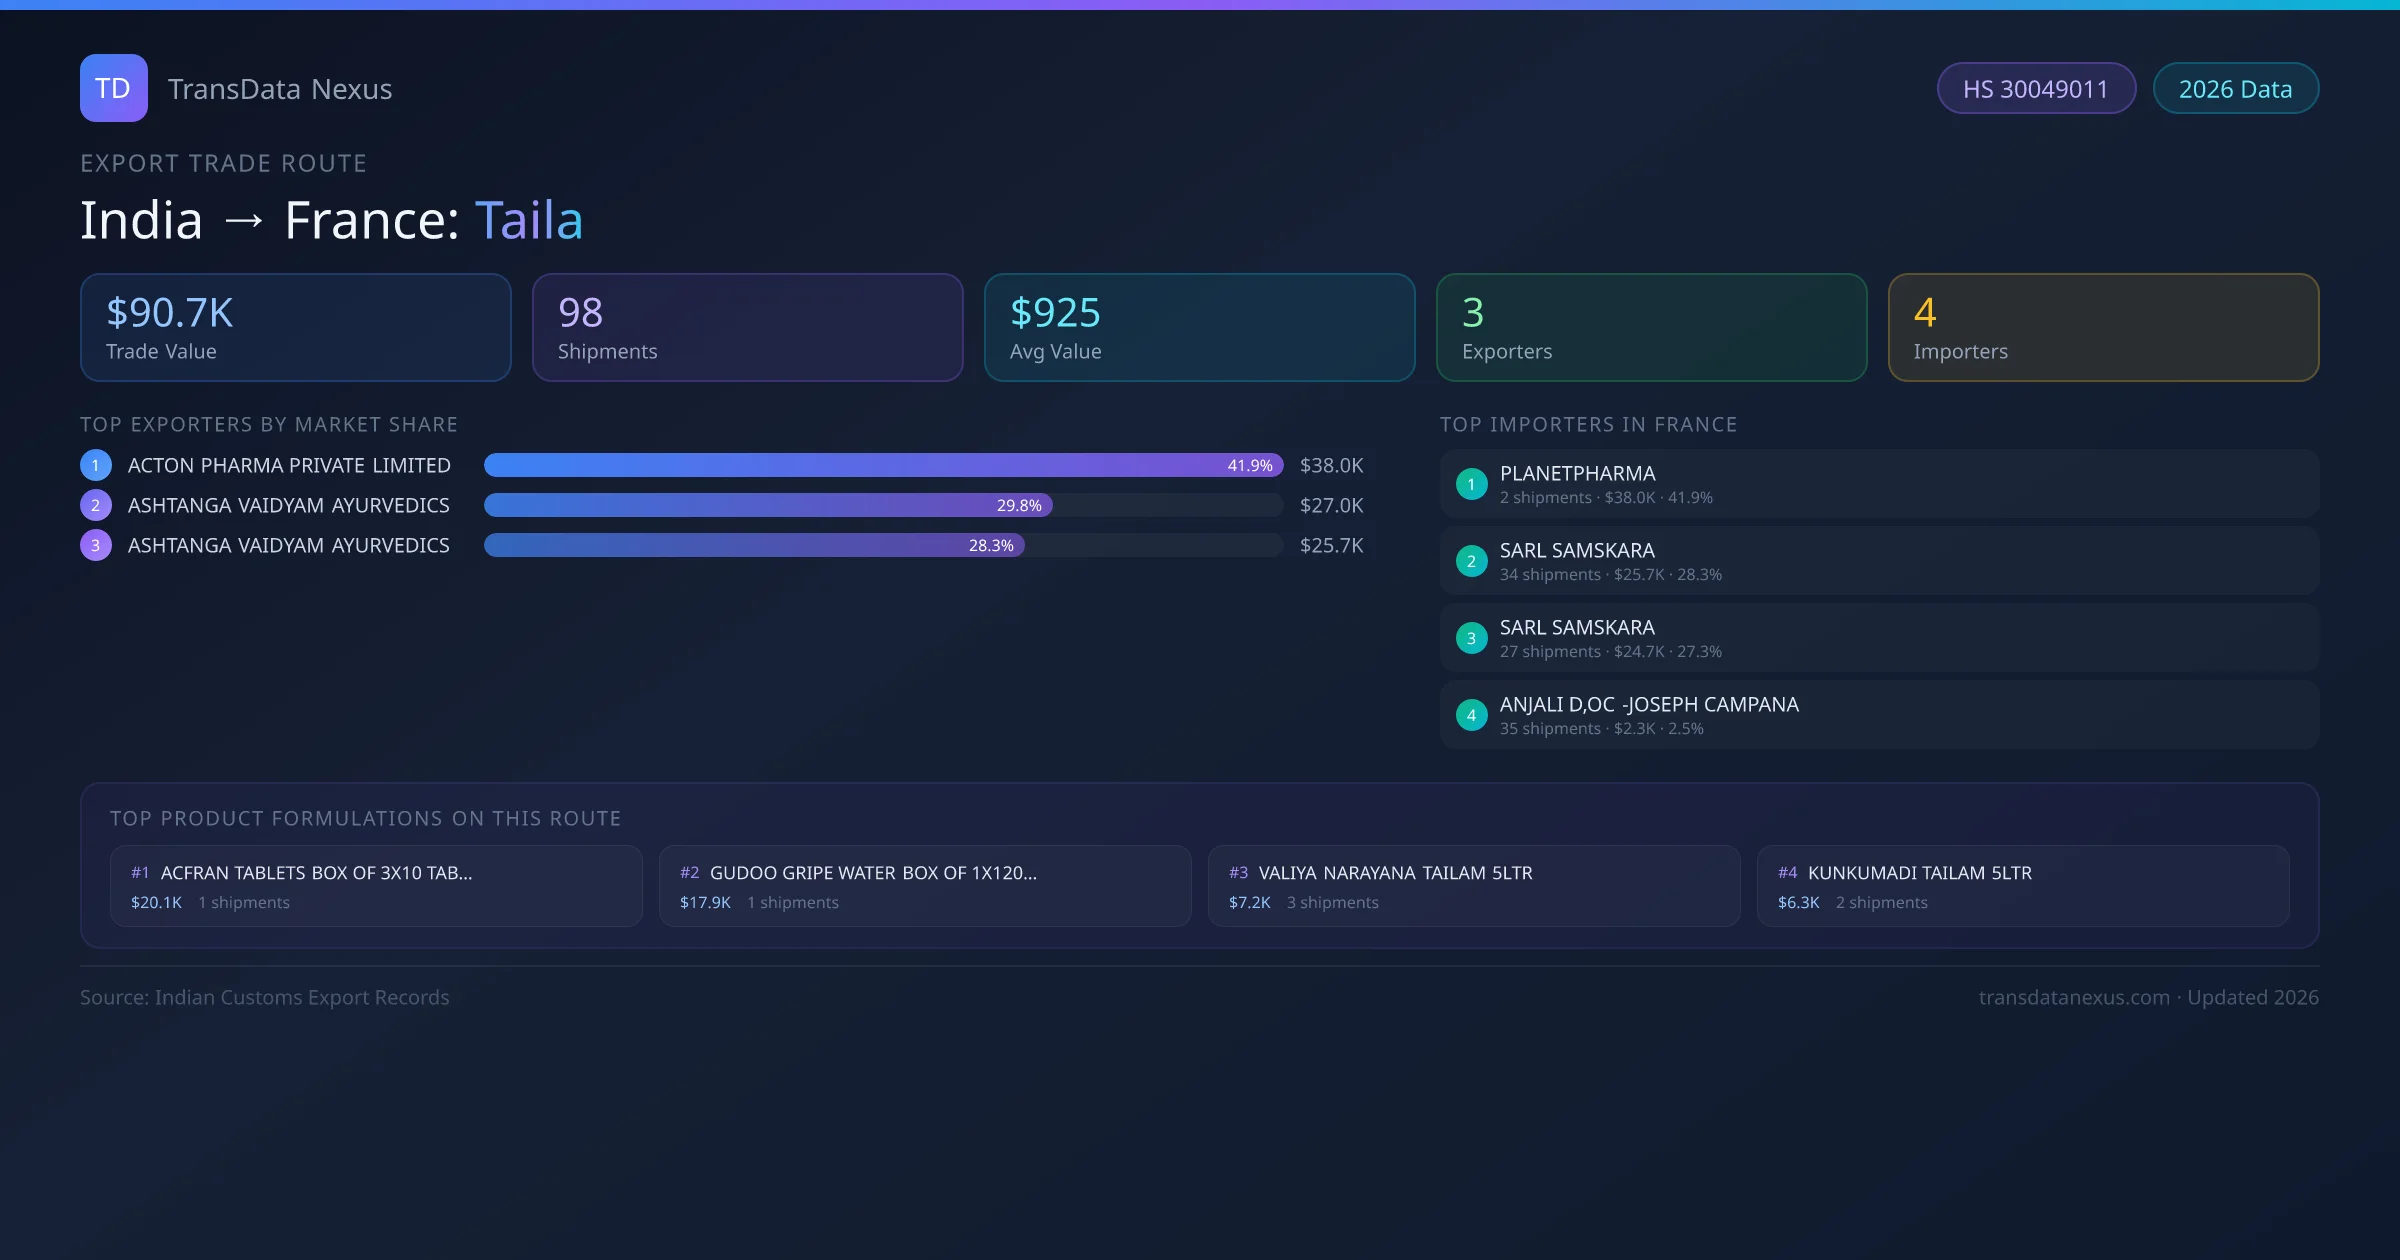Viewport: 2400px width, 1260px height.
Task: Click the 29.8% market share bar
Action: coord(767,505)
